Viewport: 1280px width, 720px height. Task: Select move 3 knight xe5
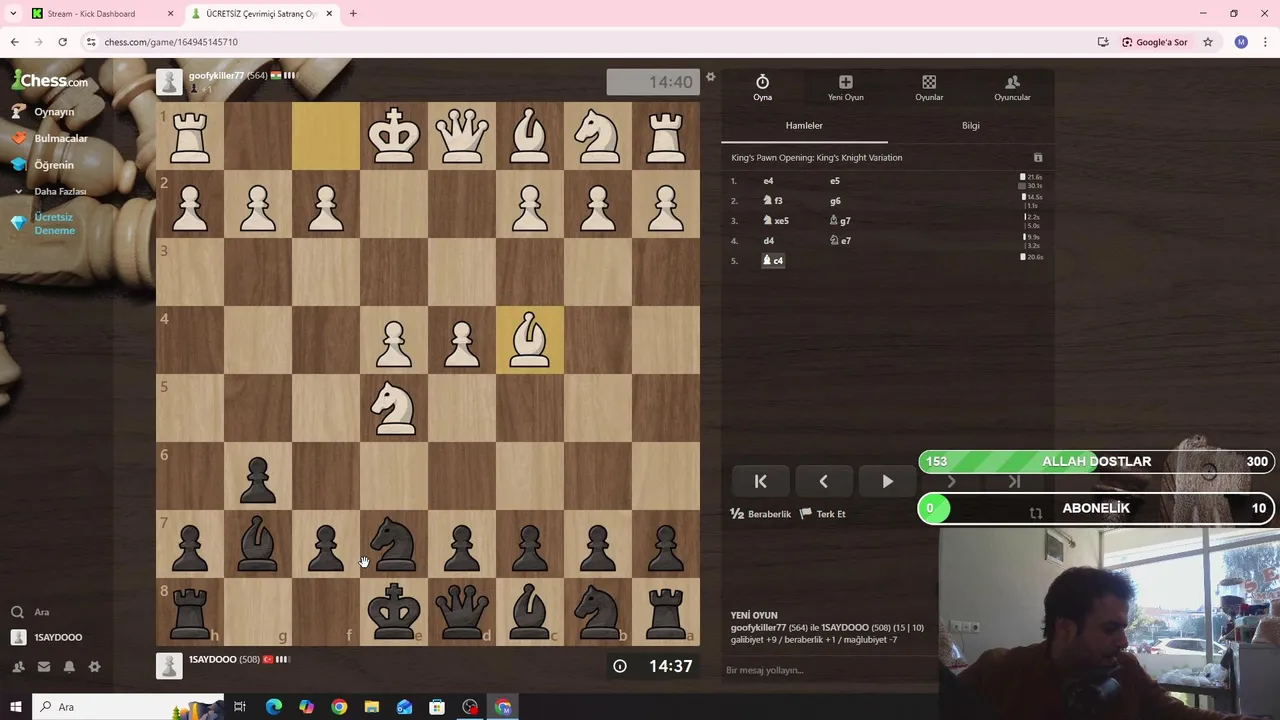[776, 221]
